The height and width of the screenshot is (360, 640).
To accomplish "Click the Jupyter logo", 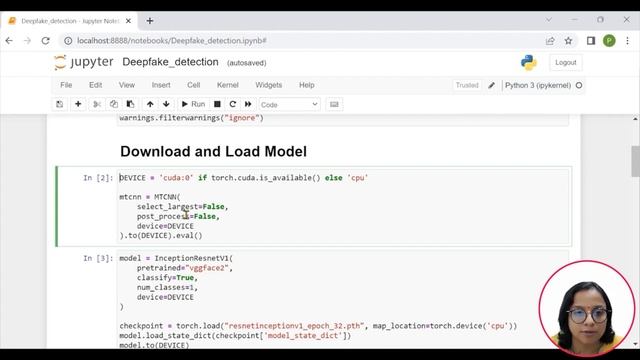I will coord(84,62).
